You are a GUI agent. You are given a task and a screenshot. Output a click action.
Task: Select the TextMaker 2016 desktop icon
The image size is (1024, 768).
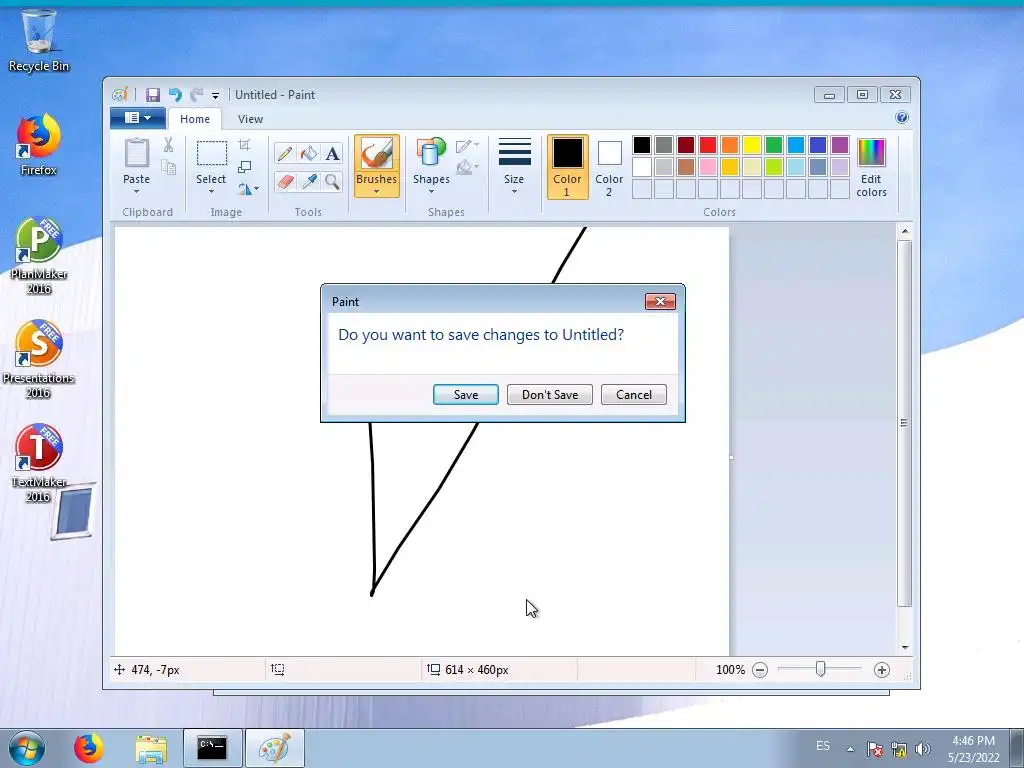[39, 464]
